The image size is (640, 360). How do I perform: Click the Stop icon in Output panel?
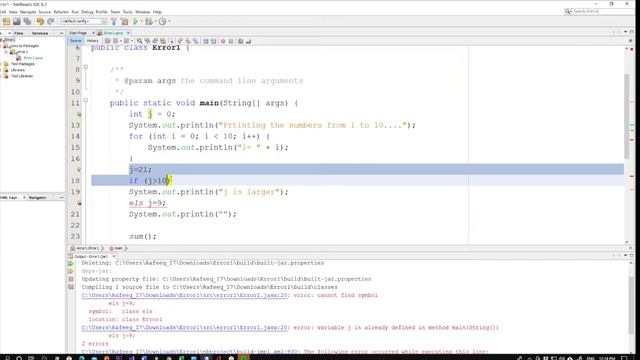pos(71,279)
